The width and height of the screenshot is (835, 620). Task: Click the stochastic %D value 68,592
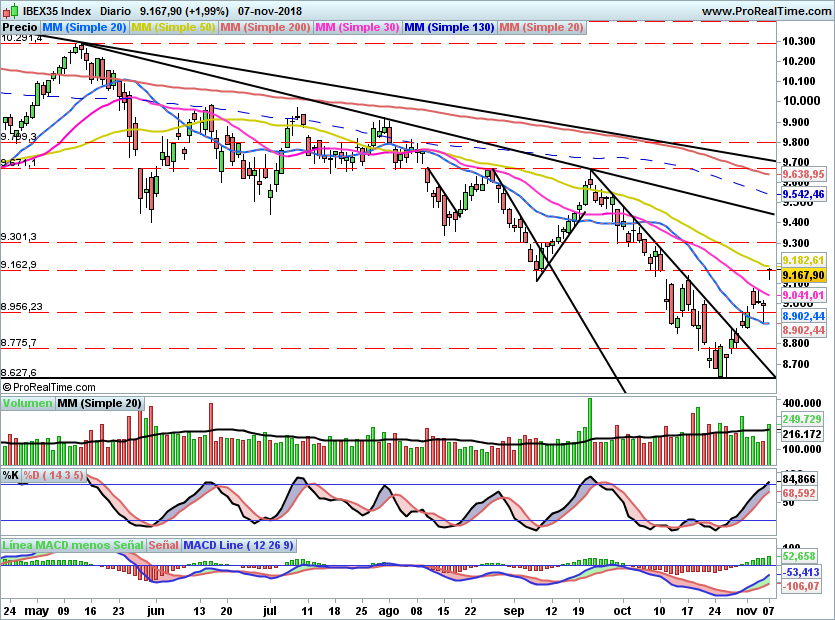799,493
